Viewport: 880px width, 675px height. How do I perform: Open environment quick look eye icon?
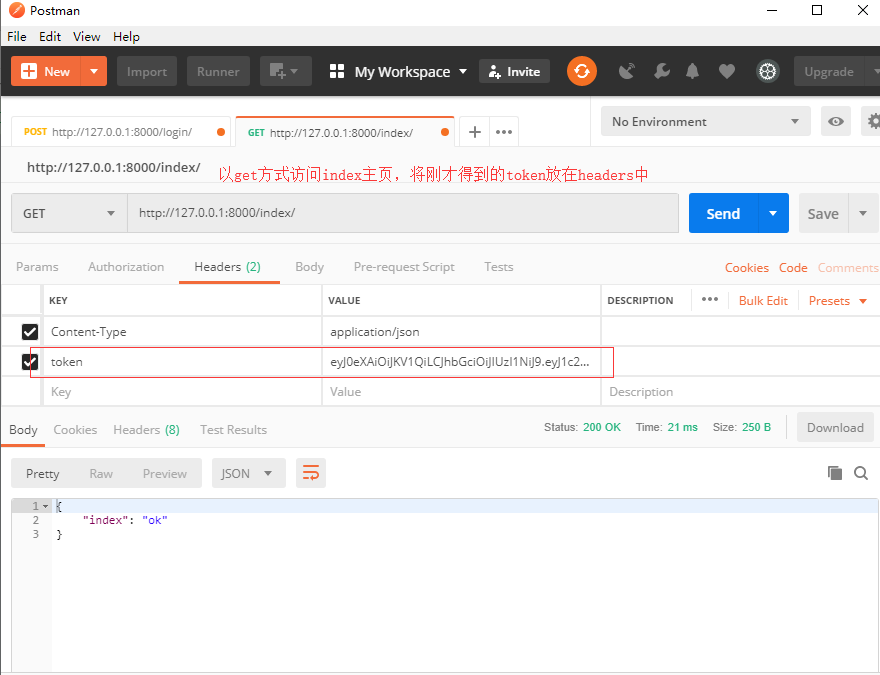pyautogui.click(x=836, y=121)
